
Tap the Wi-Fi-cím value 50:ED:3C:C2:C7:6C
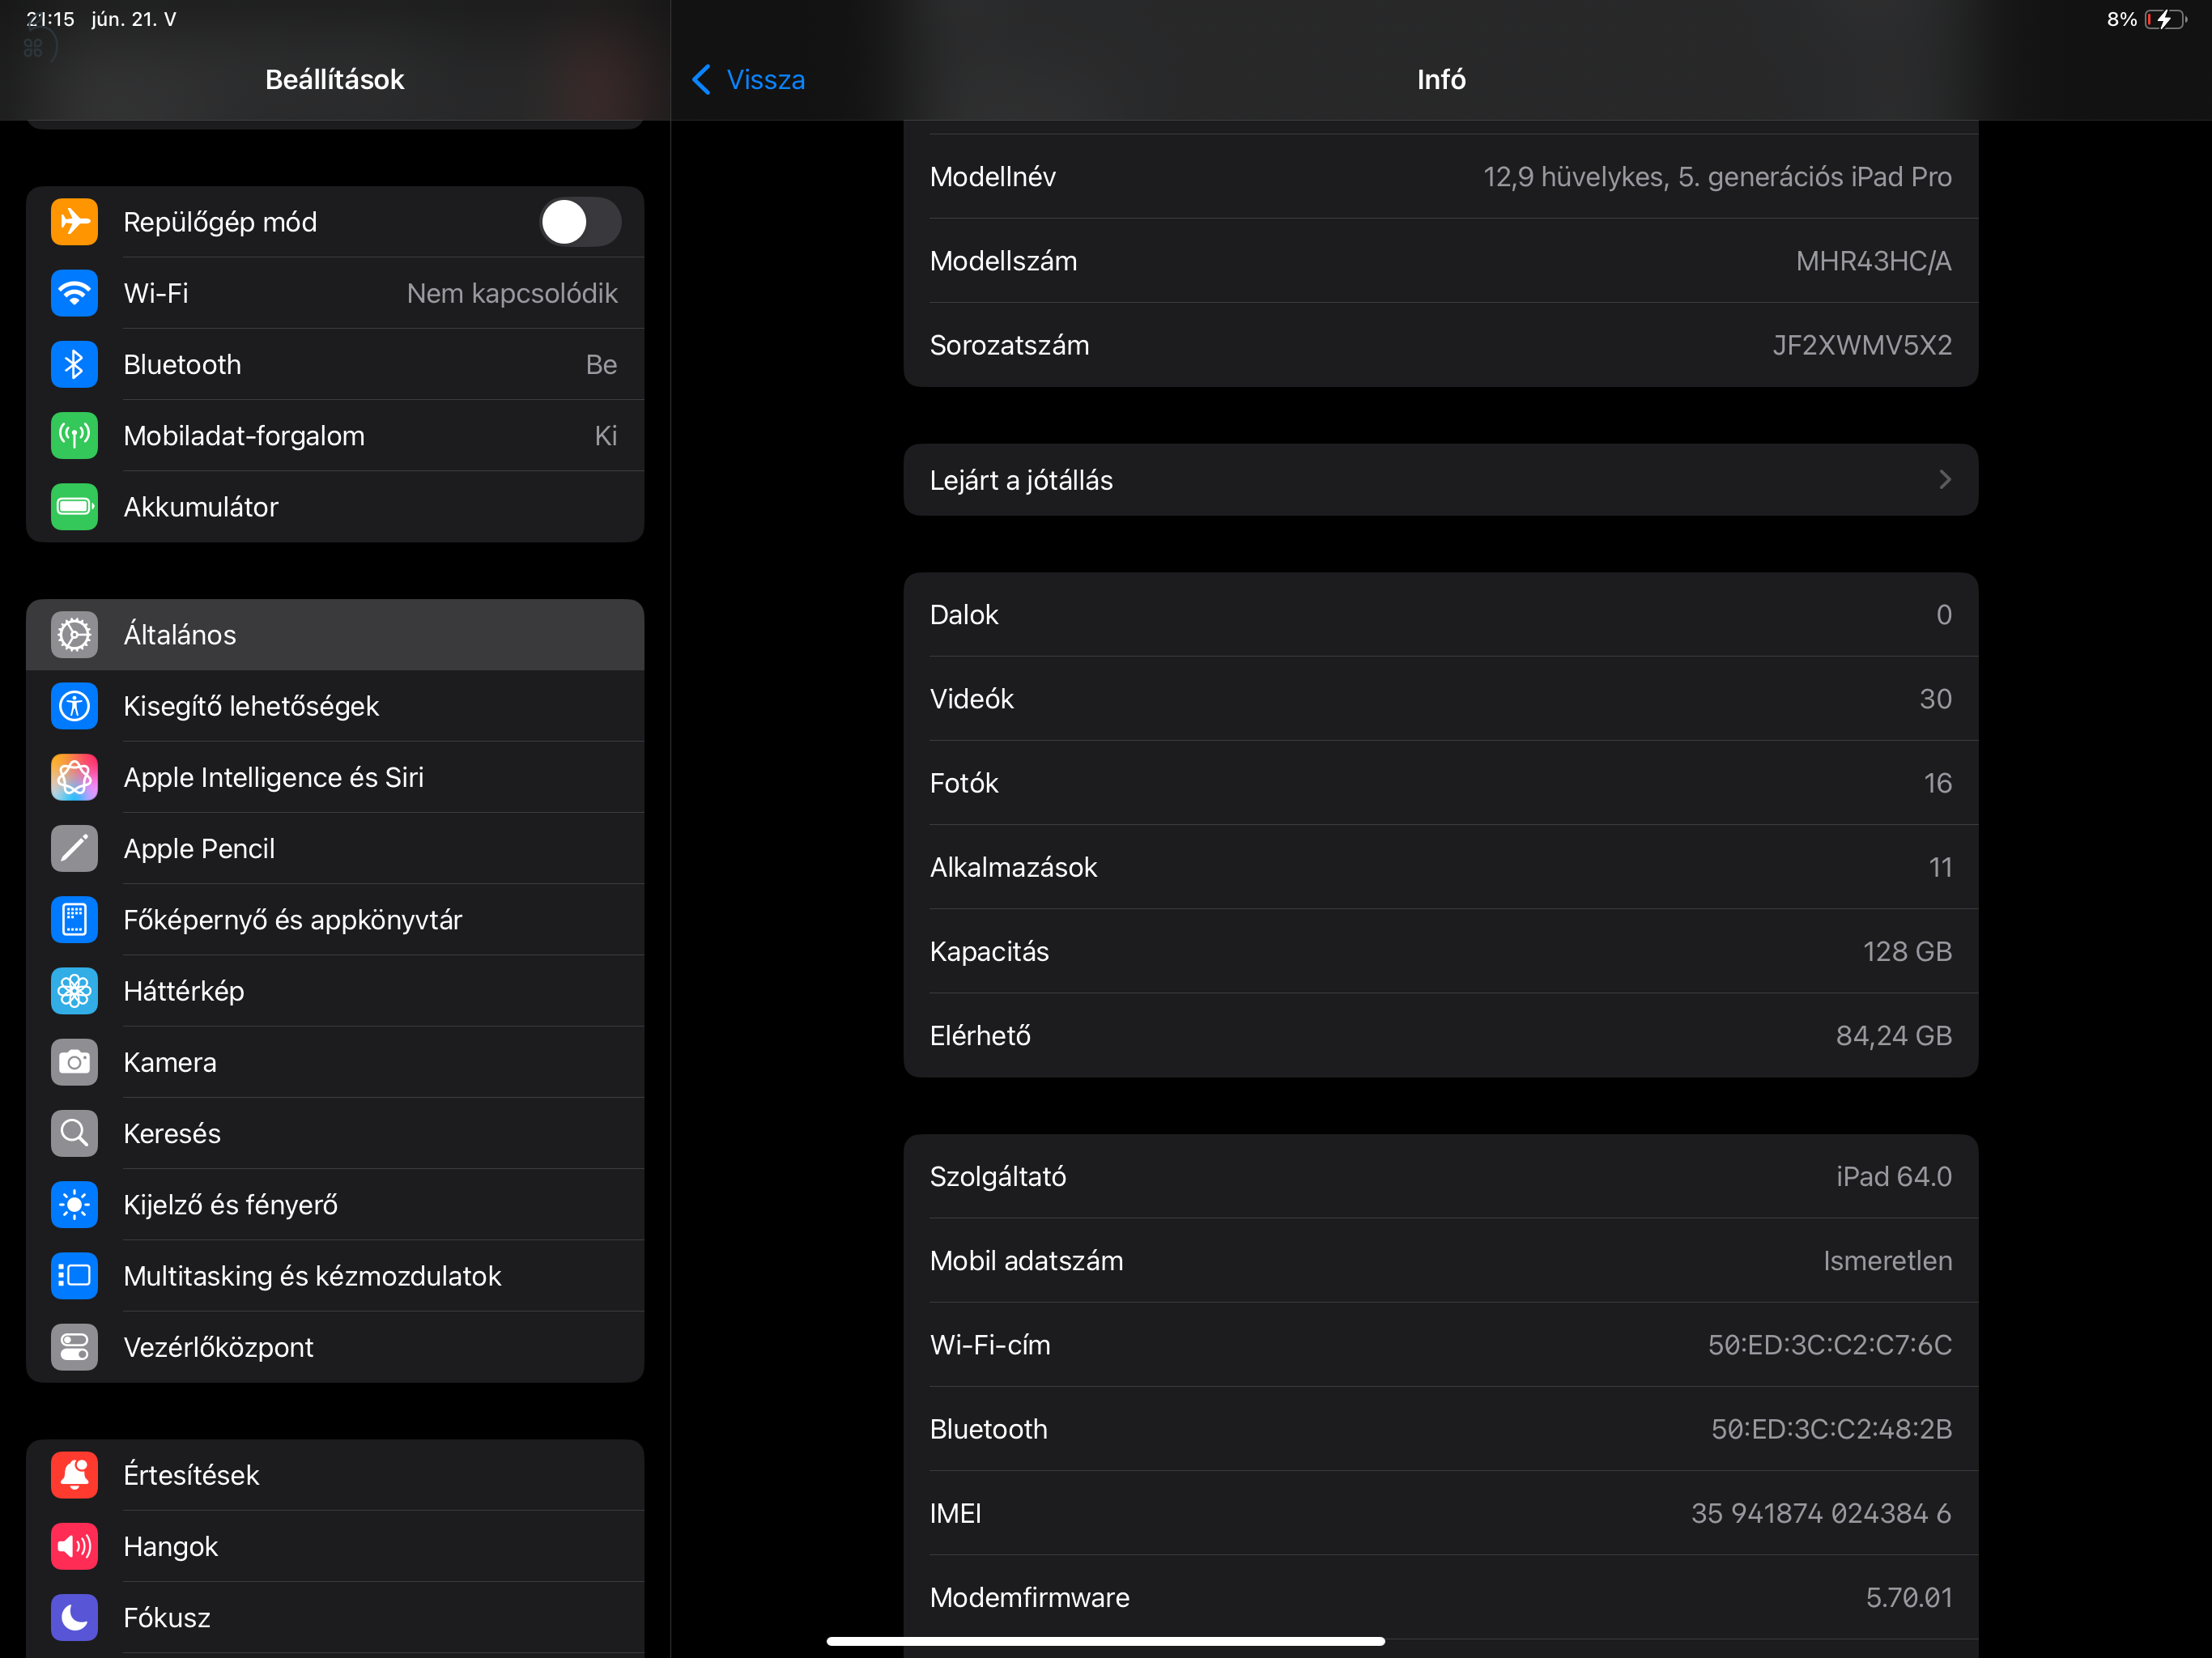click(x=1830, y=1345)
